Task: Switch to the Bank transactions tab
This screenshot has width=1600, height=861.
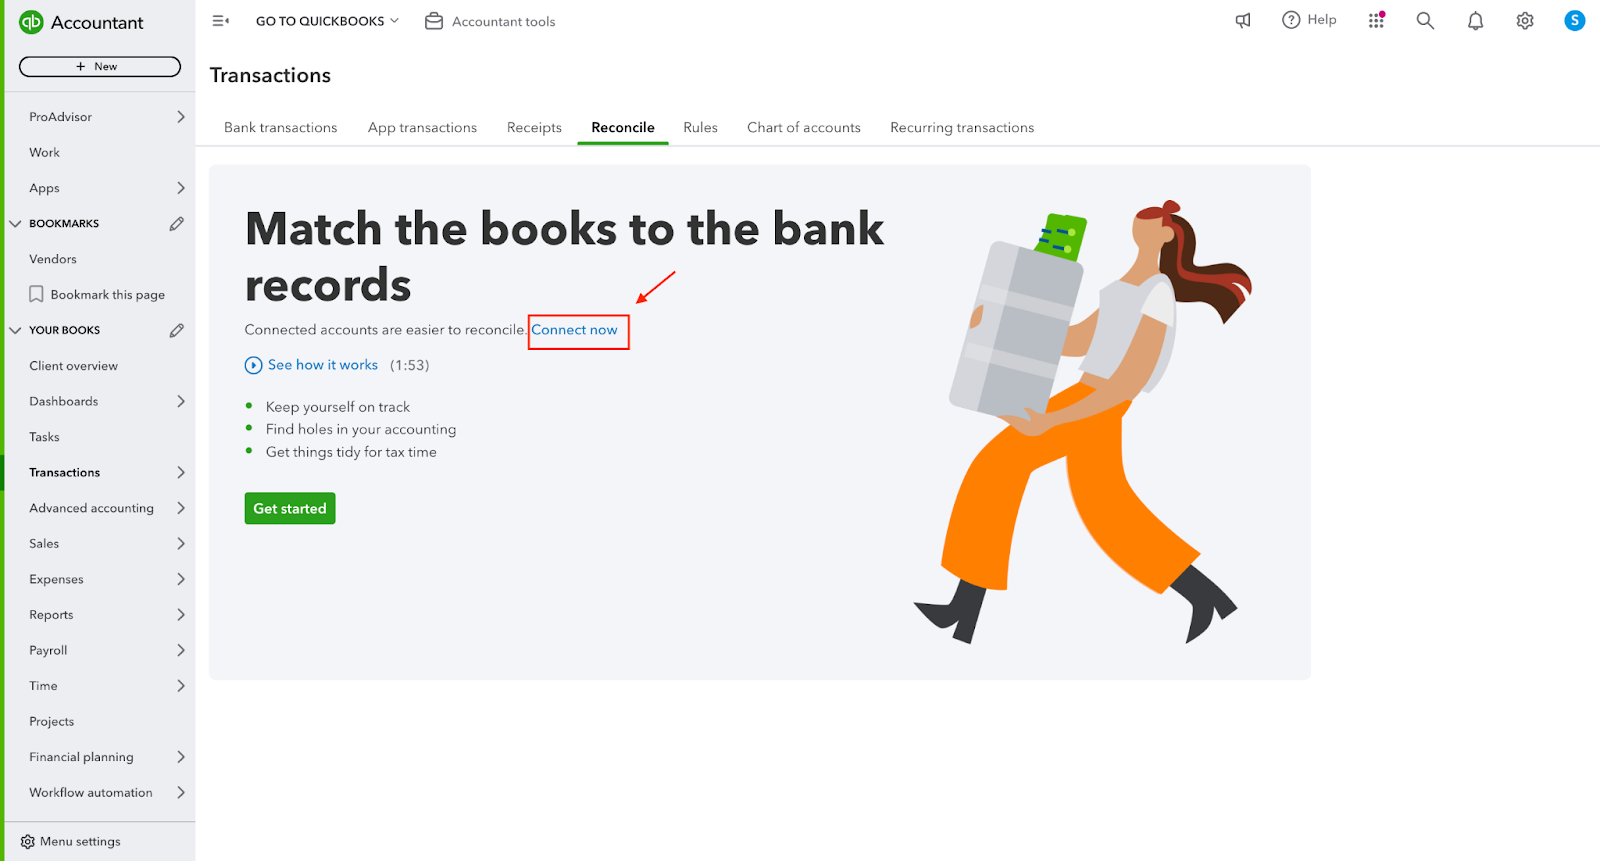Action: point(281,127)
